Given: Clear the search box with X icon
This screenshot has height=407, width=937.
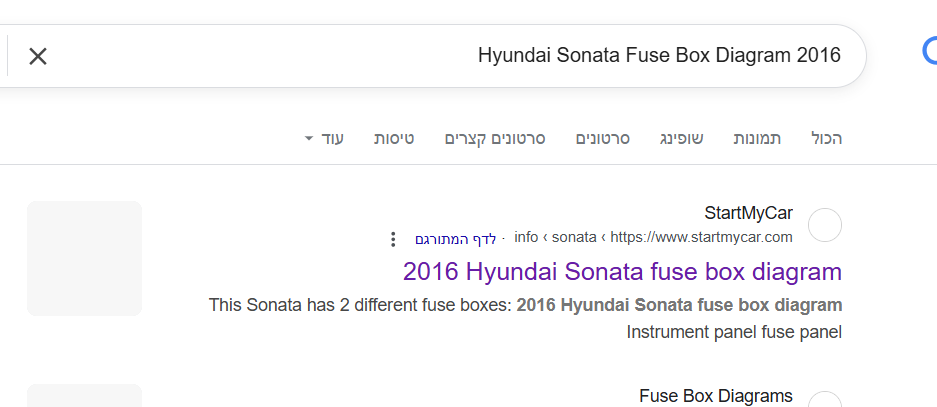Looking at the screenshot, I should (x=38, y=57).
